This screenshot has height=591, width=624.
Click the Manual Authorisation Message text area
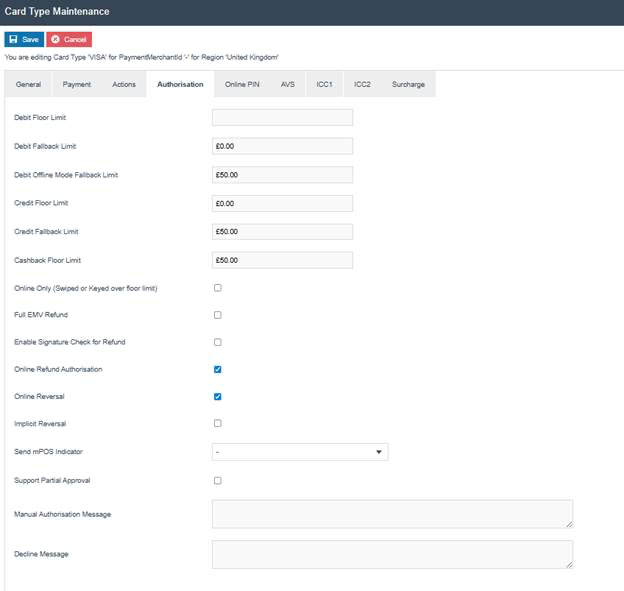pos(392,514)
